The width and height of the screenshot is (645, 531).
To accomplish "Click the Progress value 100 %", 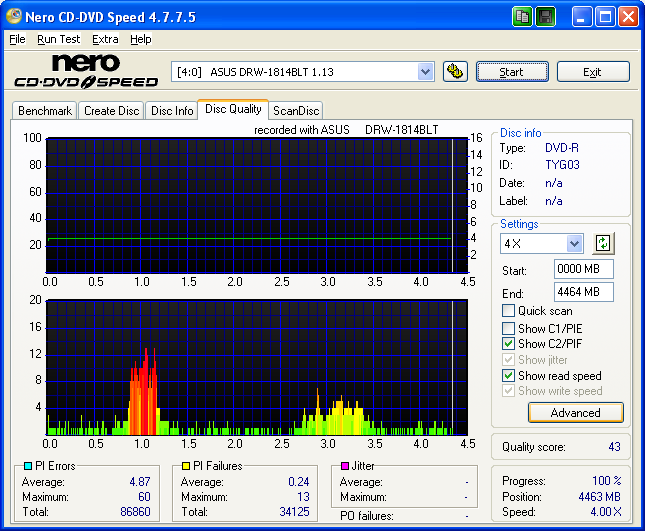I will [x=607, y=481].
